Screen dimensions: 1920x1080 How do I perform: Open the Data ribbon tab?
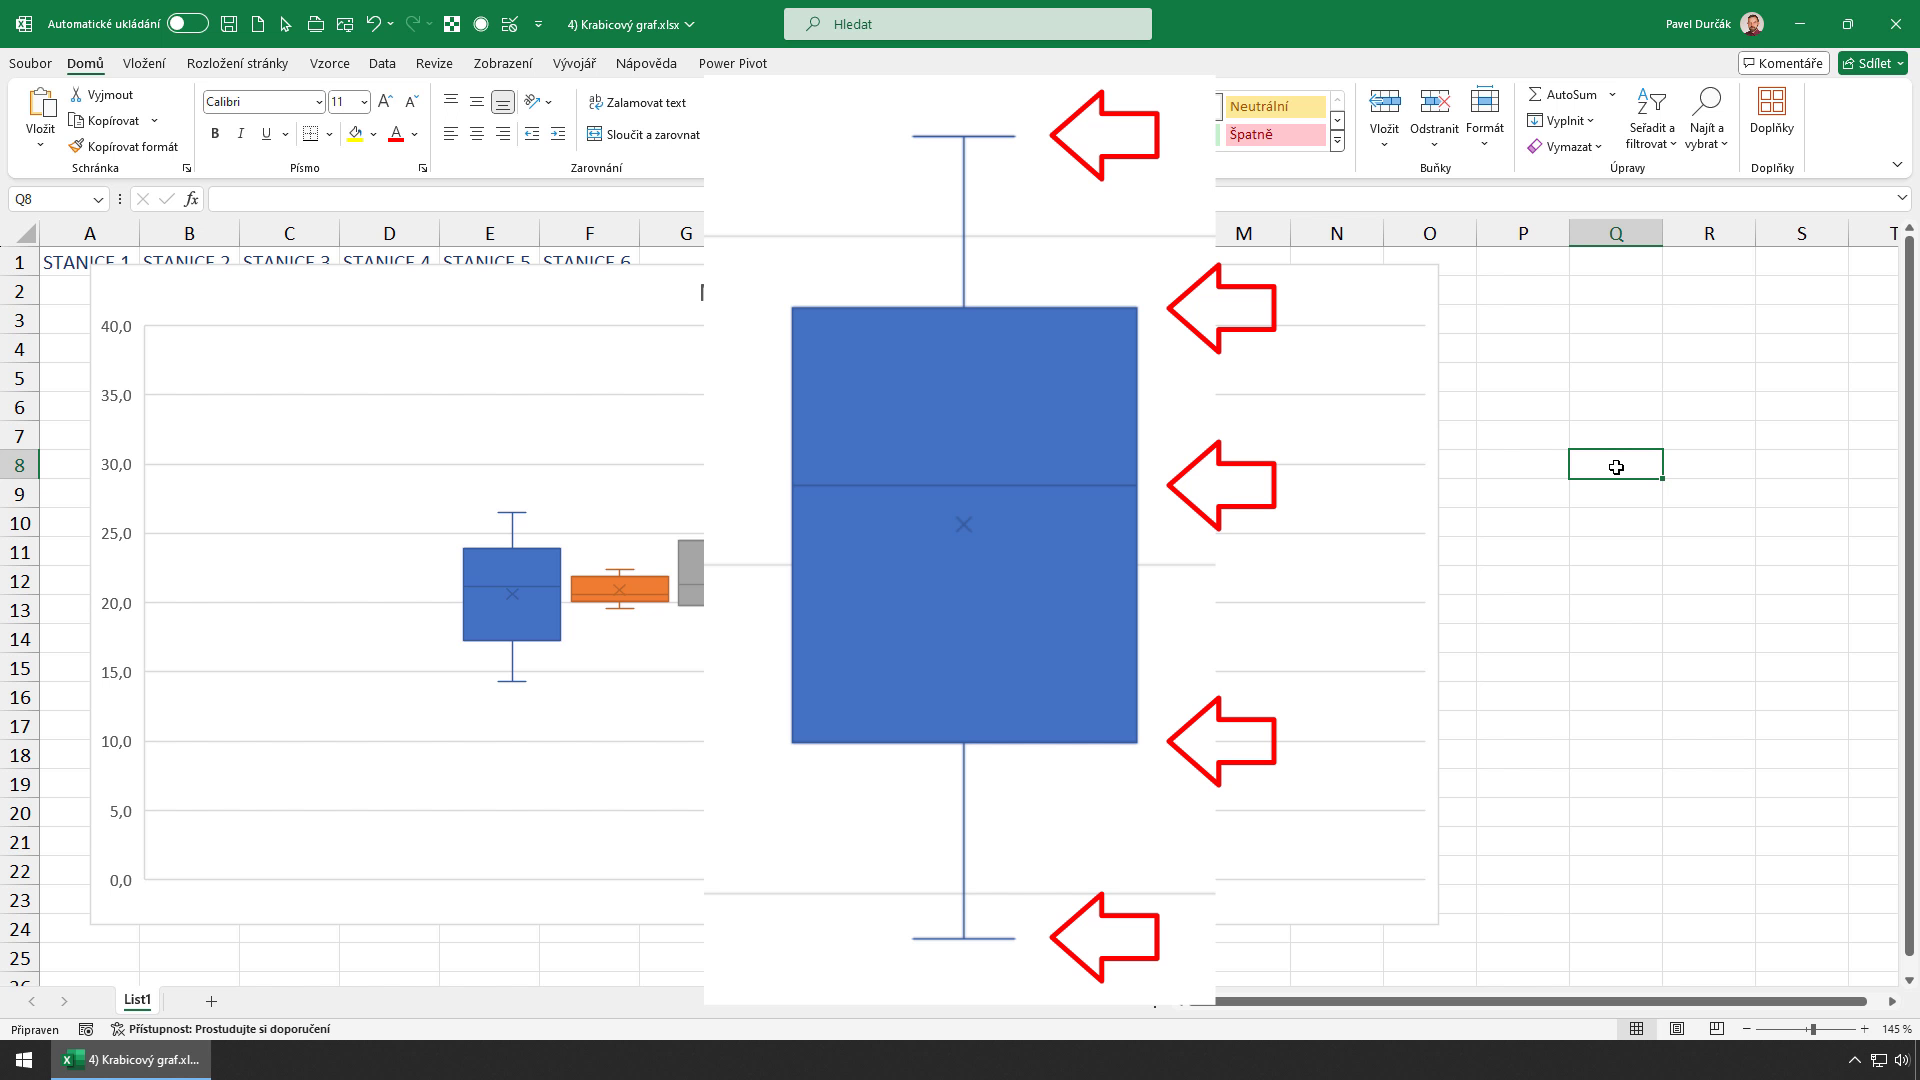[x=382, y=63]
